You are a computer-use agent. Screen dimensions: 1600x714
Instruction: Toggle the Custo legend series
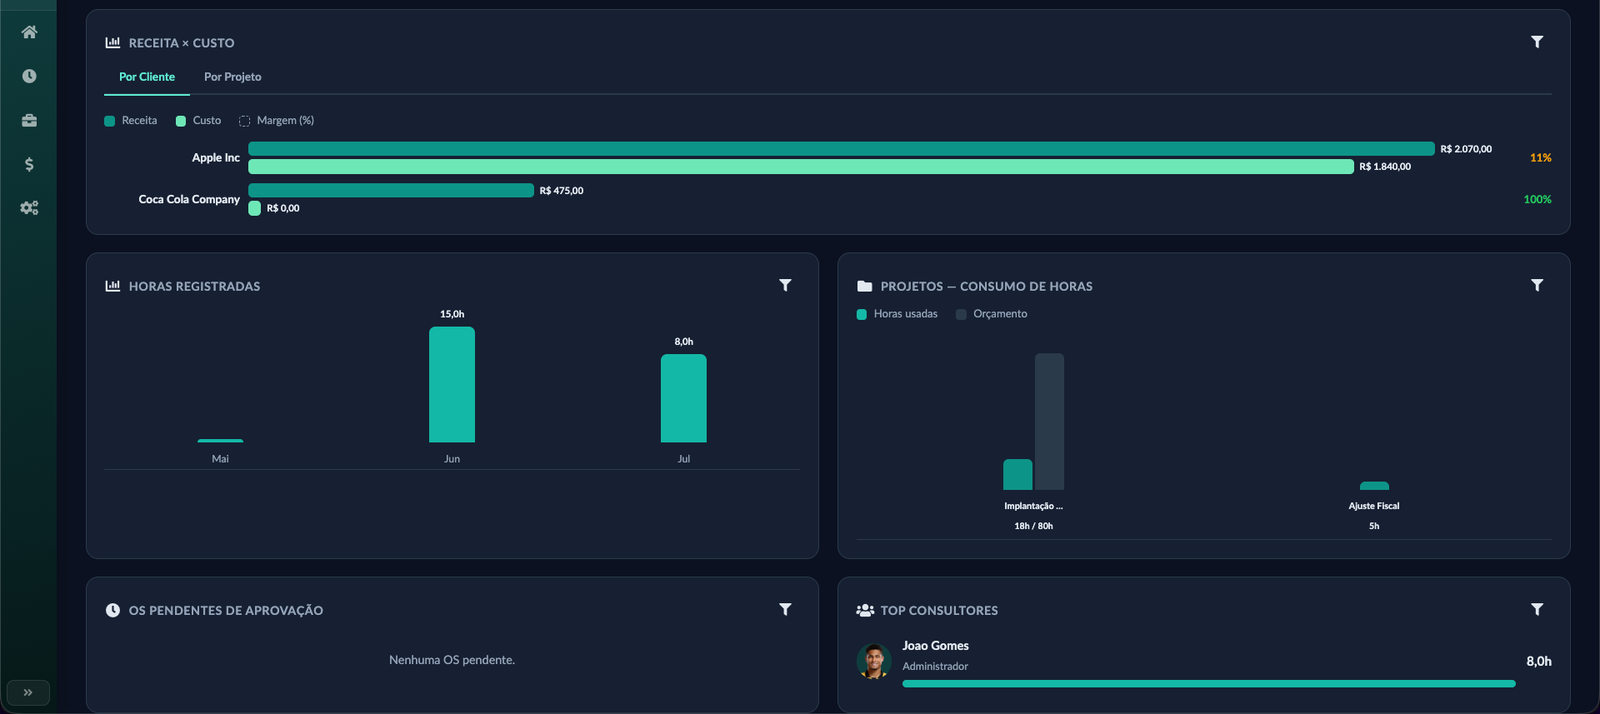click(198, 121)
